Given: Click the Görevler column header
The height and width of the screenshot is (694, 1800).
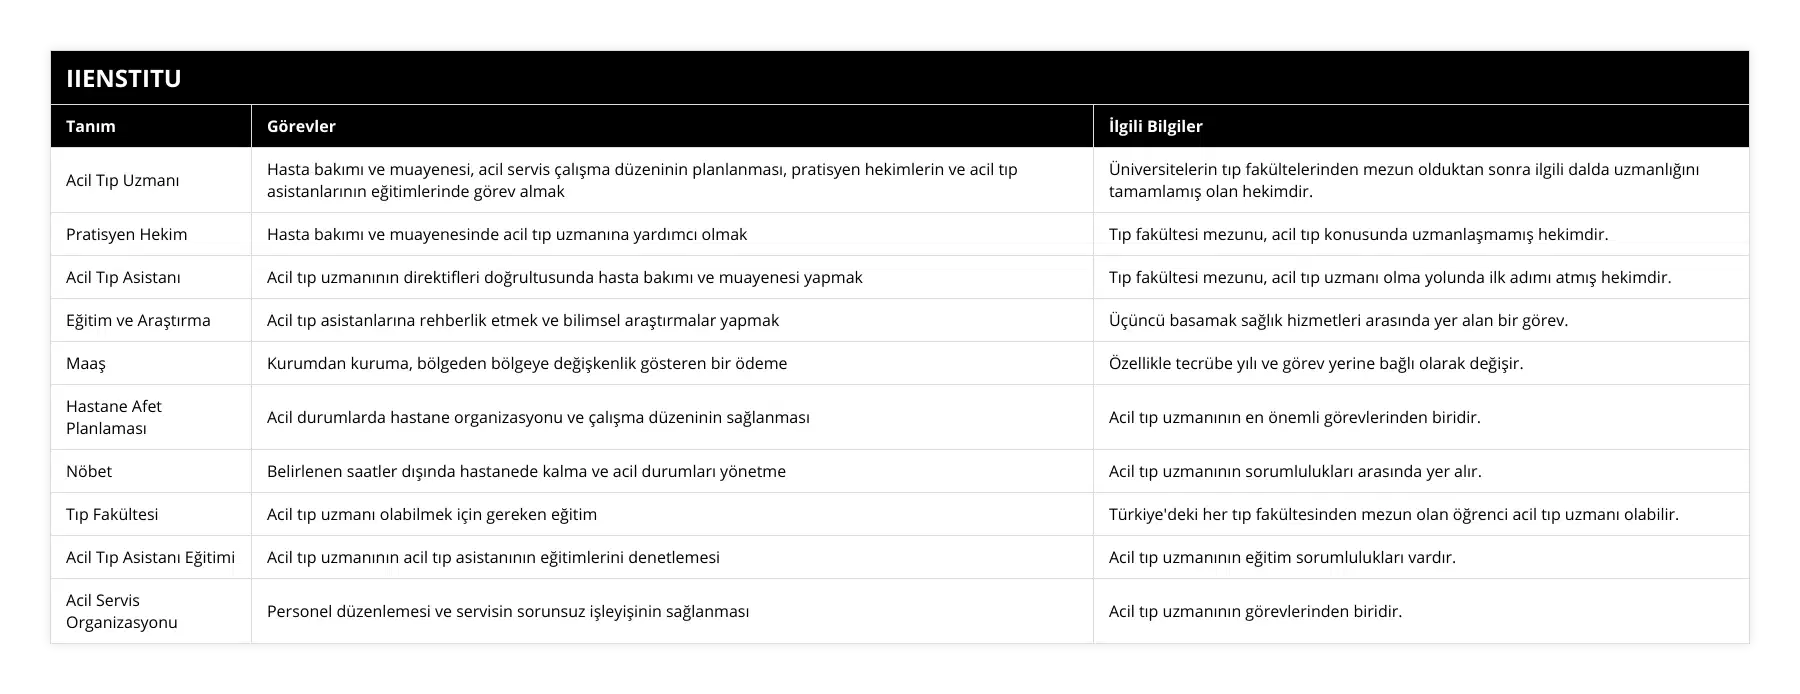Looking at the screenshot, I should coord(301,126).
